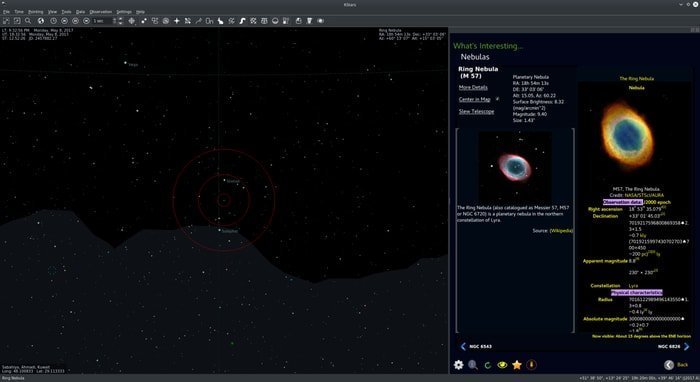The width and height of the screenshot is (700, 382).
Task: Click the Ring Nebula photo in info box
Action: 515,166
